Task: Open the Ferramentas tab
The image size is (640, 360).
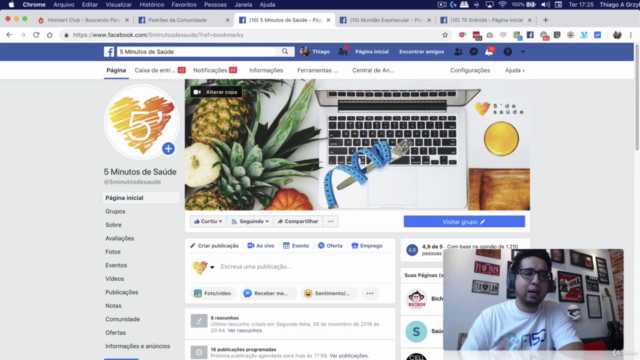Action: click(318, 70)
